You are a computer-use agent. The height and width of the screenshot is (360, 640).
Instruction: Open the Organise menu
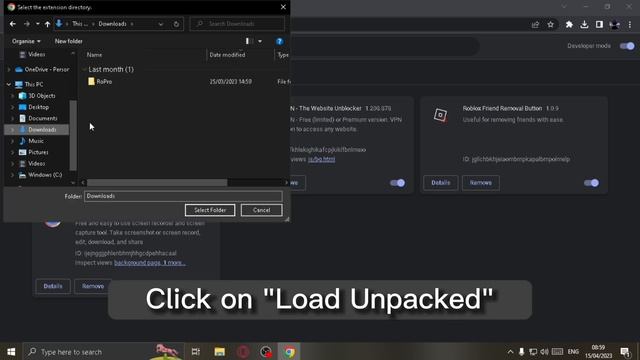26,41
